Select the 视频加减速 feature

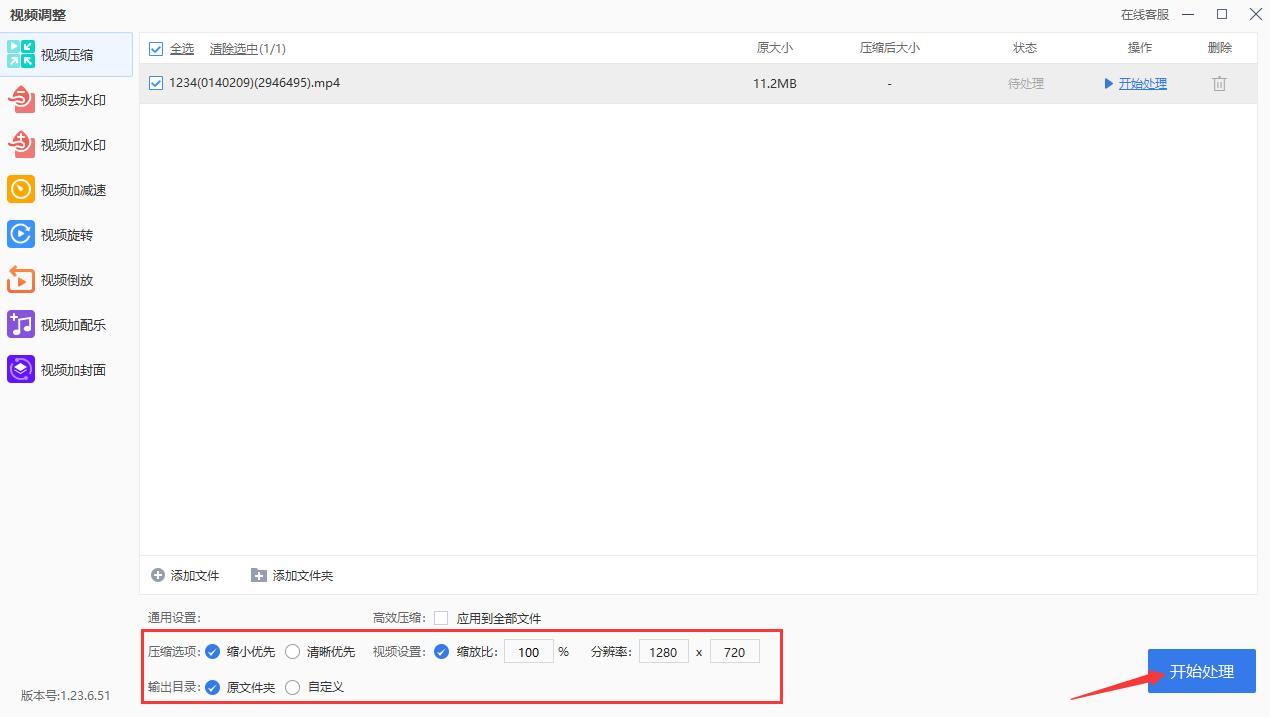(x=68, y=189)
